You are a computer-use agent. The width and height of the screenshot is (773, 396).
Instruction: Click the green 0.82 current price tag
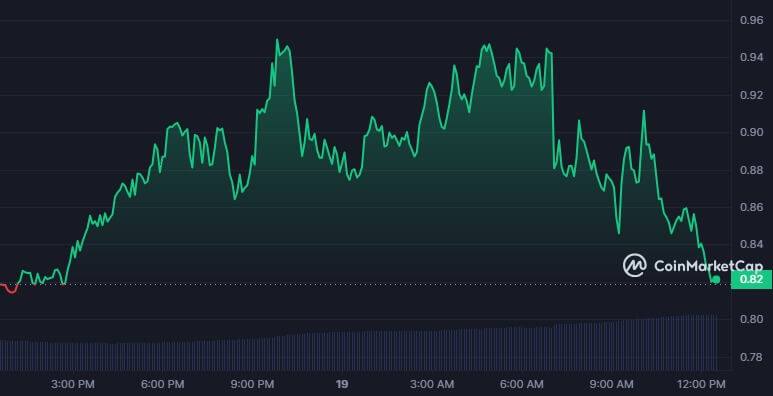click(752, 279)
